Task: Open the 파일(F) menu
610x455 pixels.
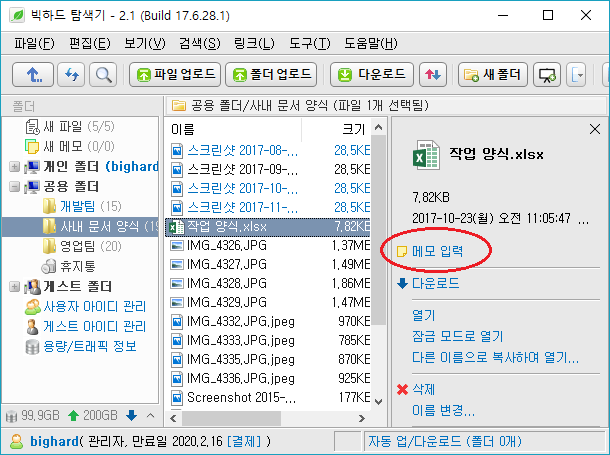Action: point(34,43)
